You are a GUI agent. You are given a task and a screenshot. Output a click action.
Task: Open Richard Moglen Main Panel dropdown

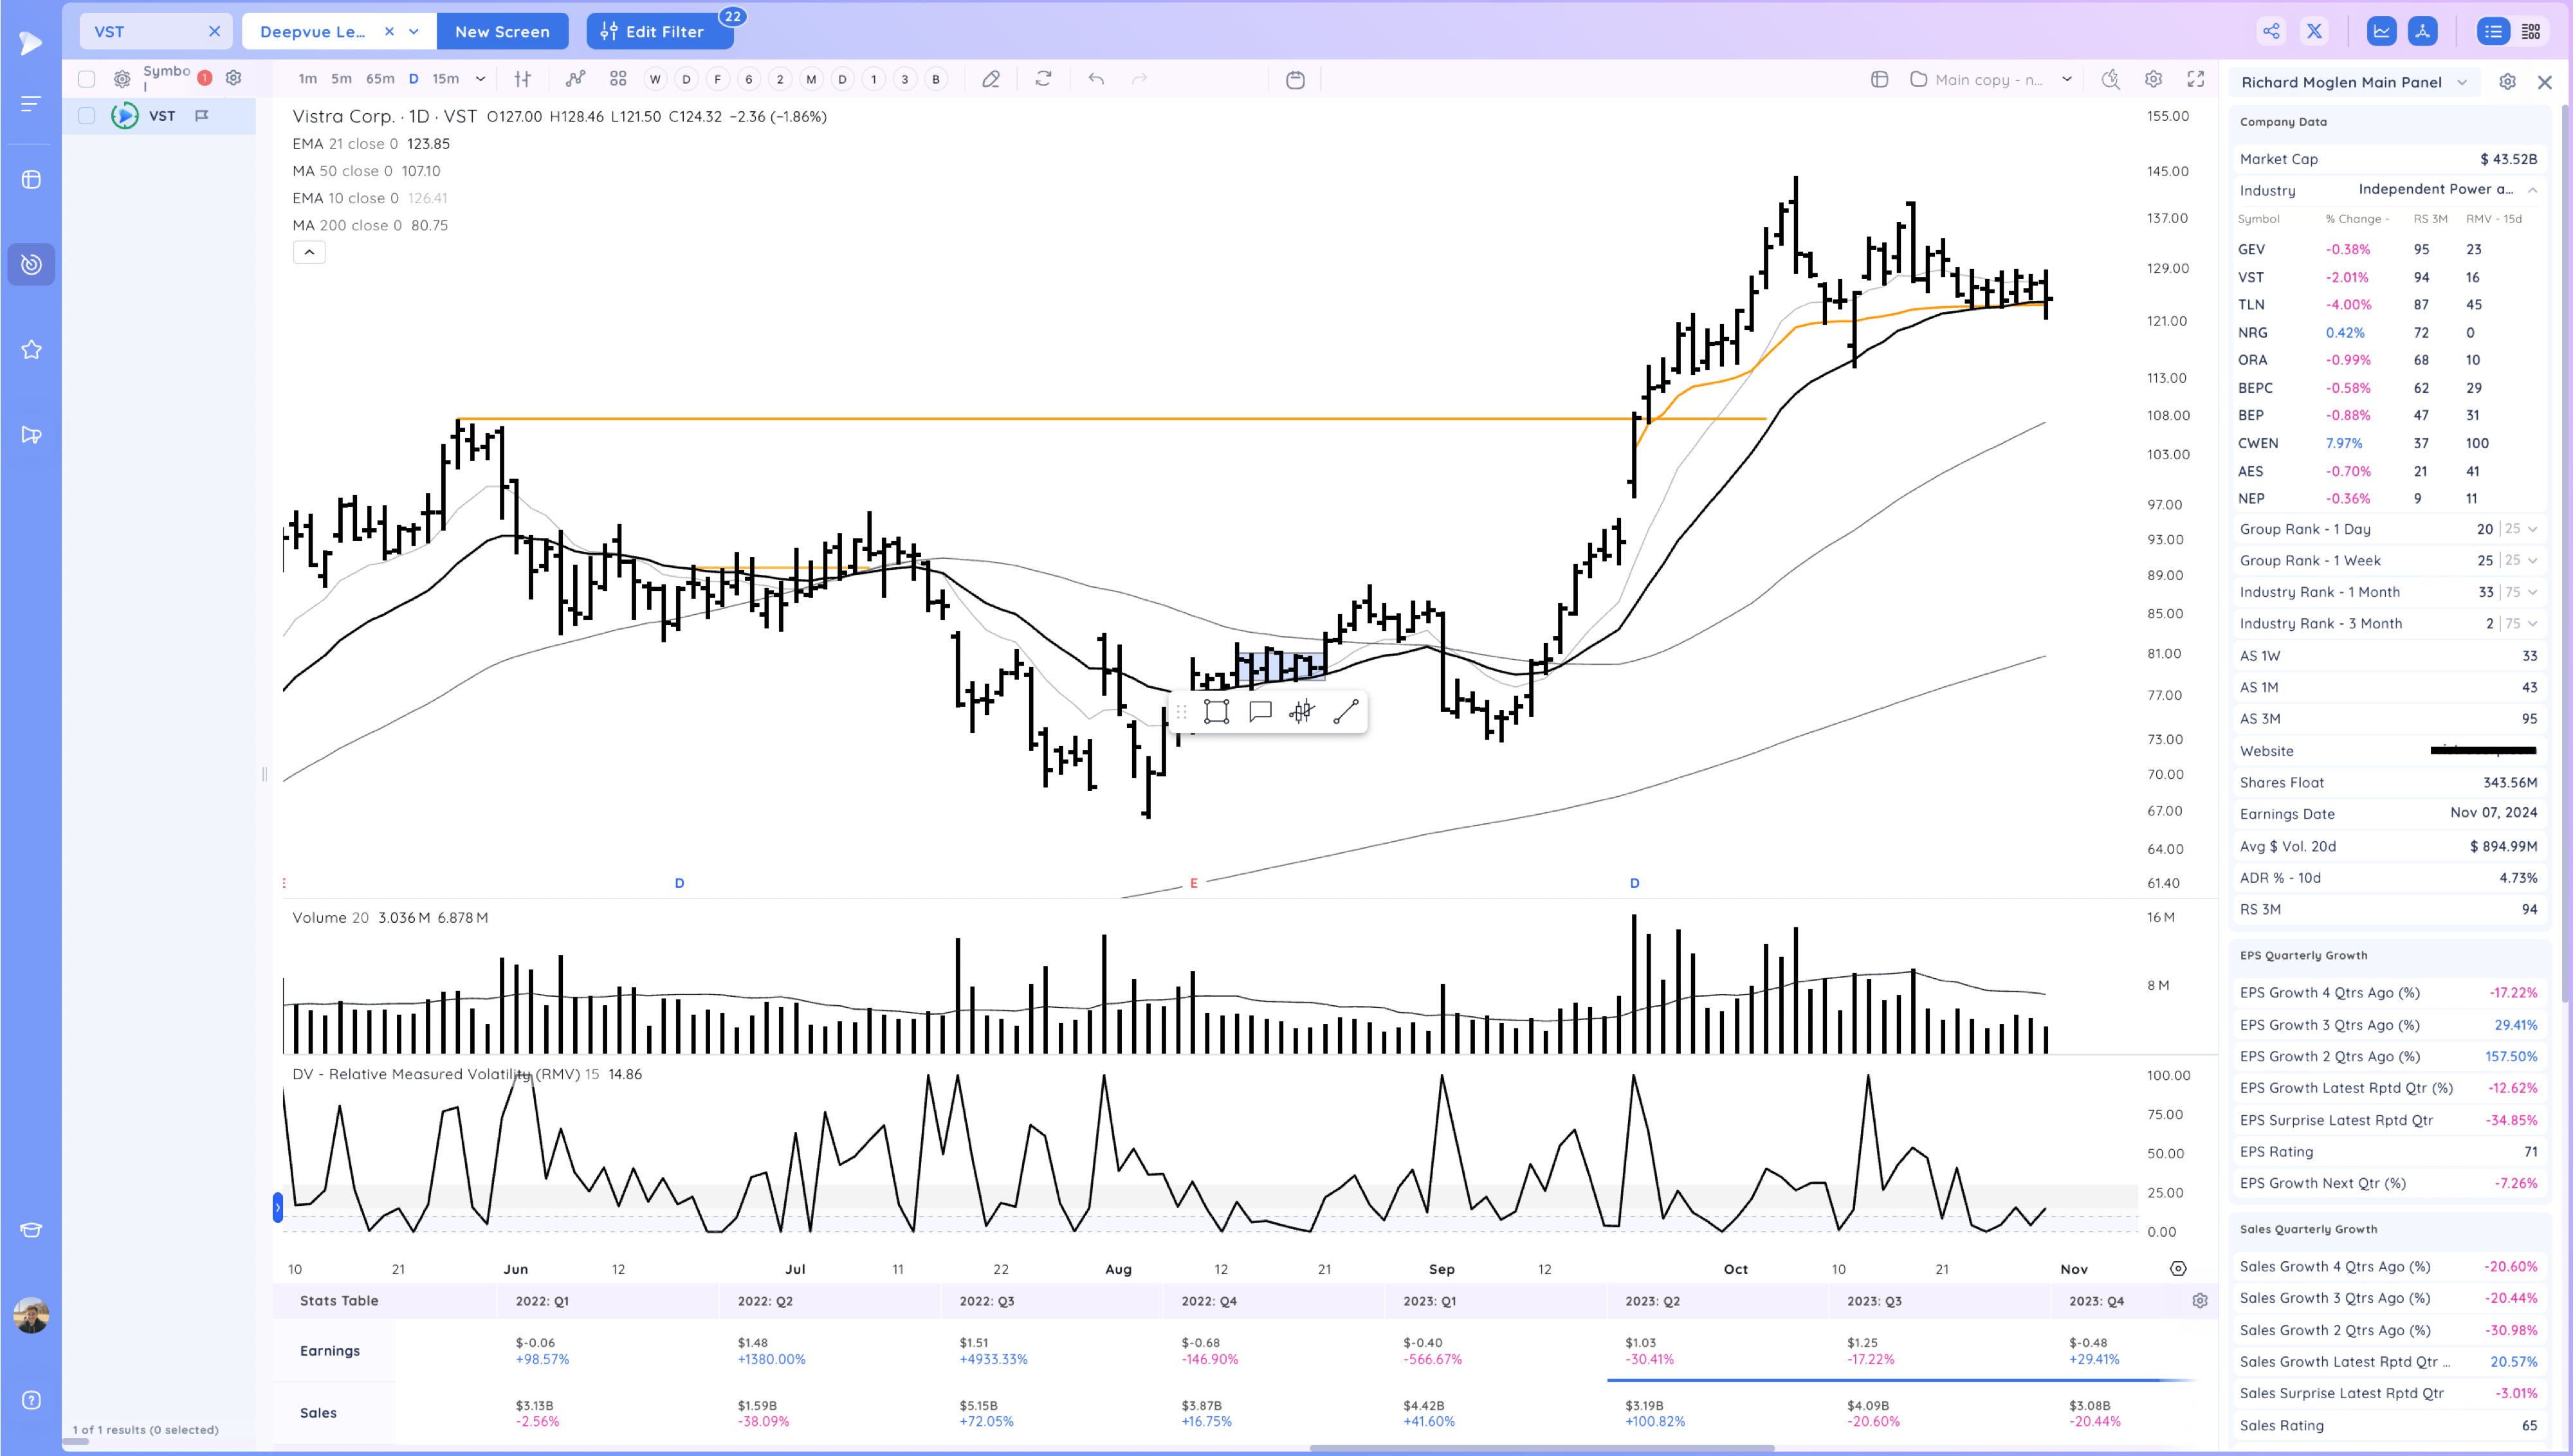pos(2461,82)
